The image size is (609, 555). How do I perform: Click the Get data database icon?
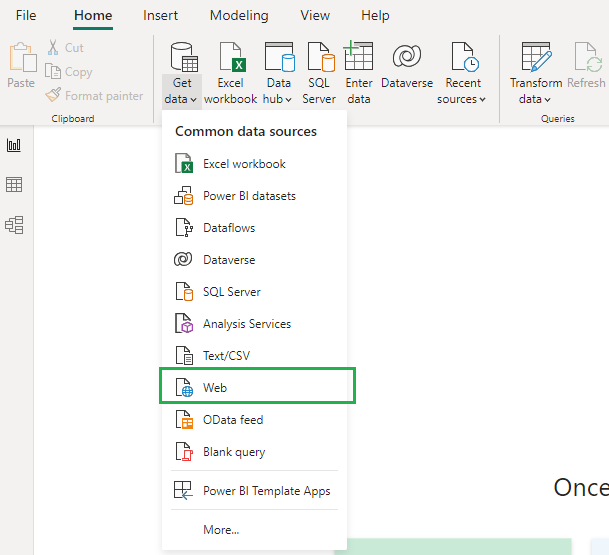(x=184, y=57)
